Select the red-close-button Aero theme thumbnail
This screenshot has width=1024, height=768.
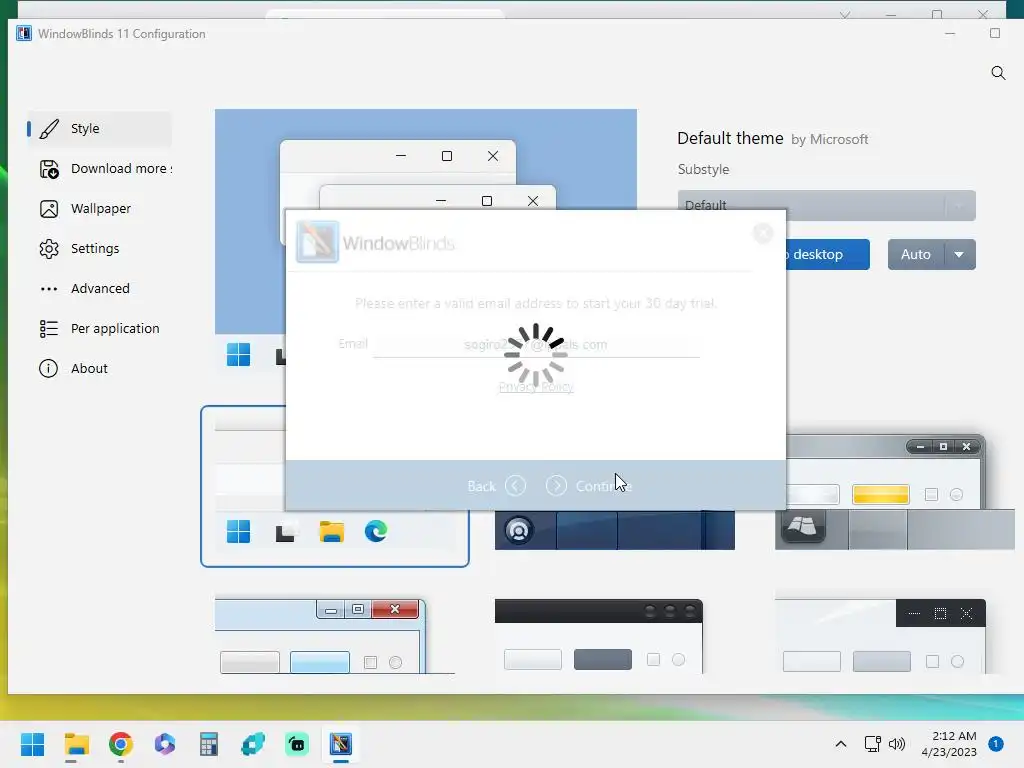(334, 636)
